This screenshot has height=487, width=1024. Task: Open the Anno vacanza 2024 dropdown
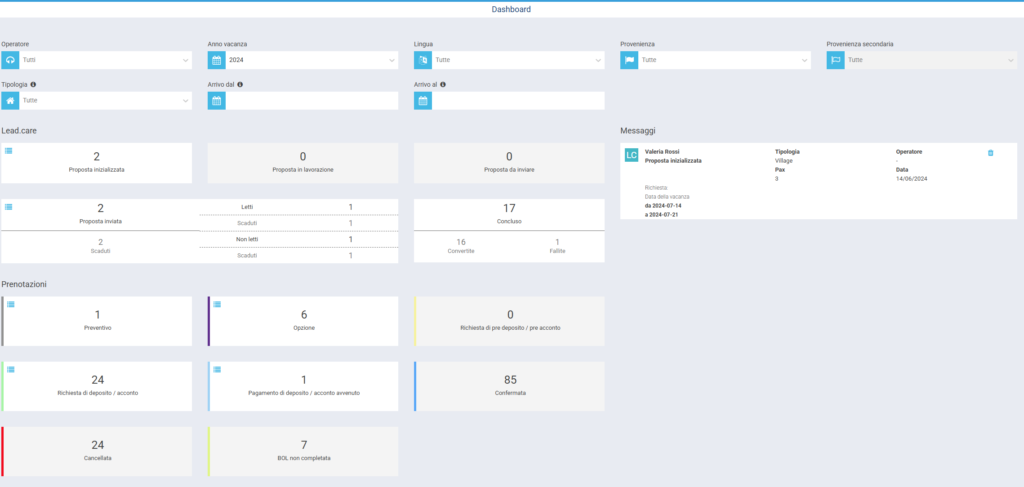click(311, 61)
